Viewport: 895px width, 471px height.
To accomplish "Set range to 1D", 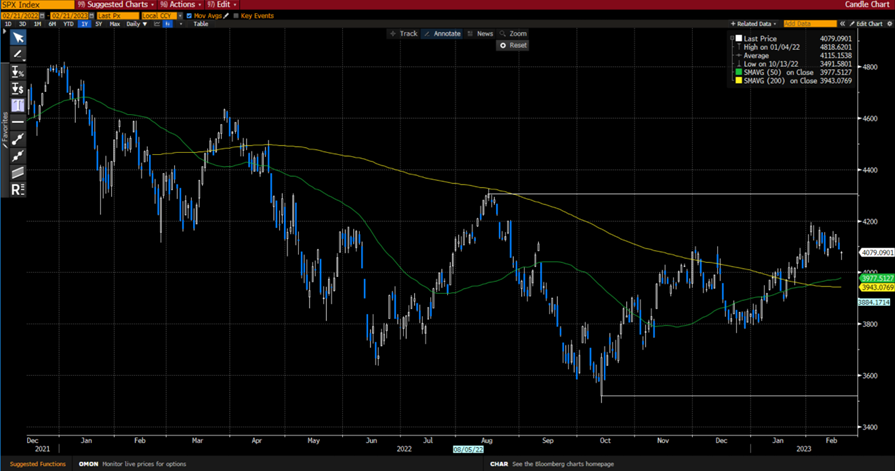I will click(8, 24).
